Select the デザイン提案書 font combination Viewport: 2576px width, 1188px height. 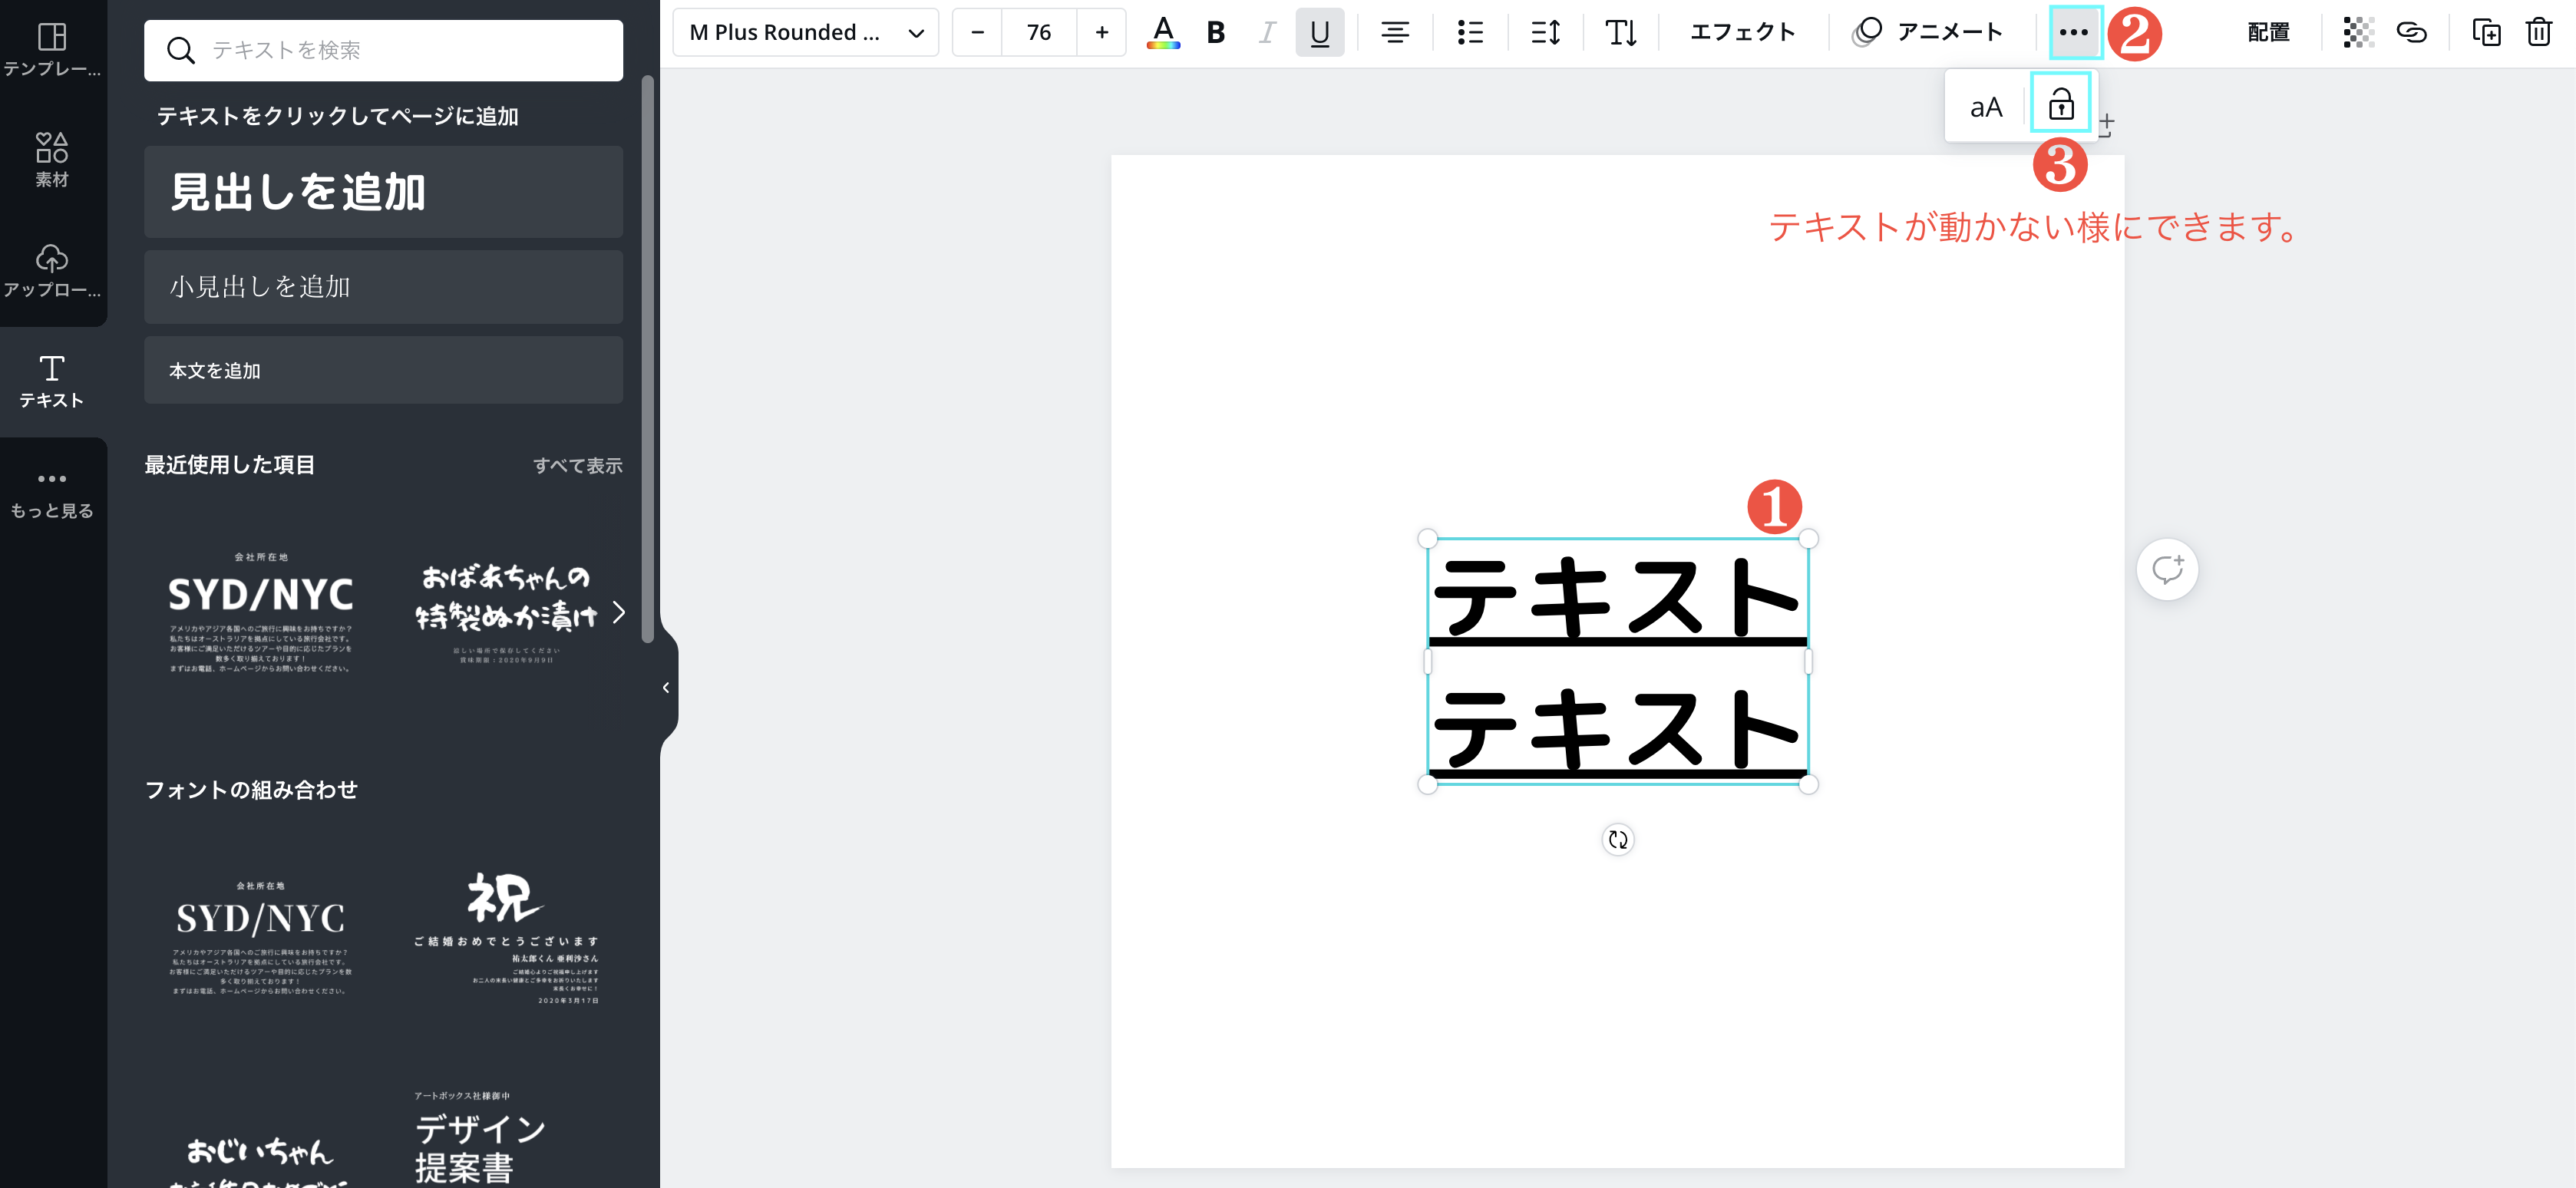480,1140
